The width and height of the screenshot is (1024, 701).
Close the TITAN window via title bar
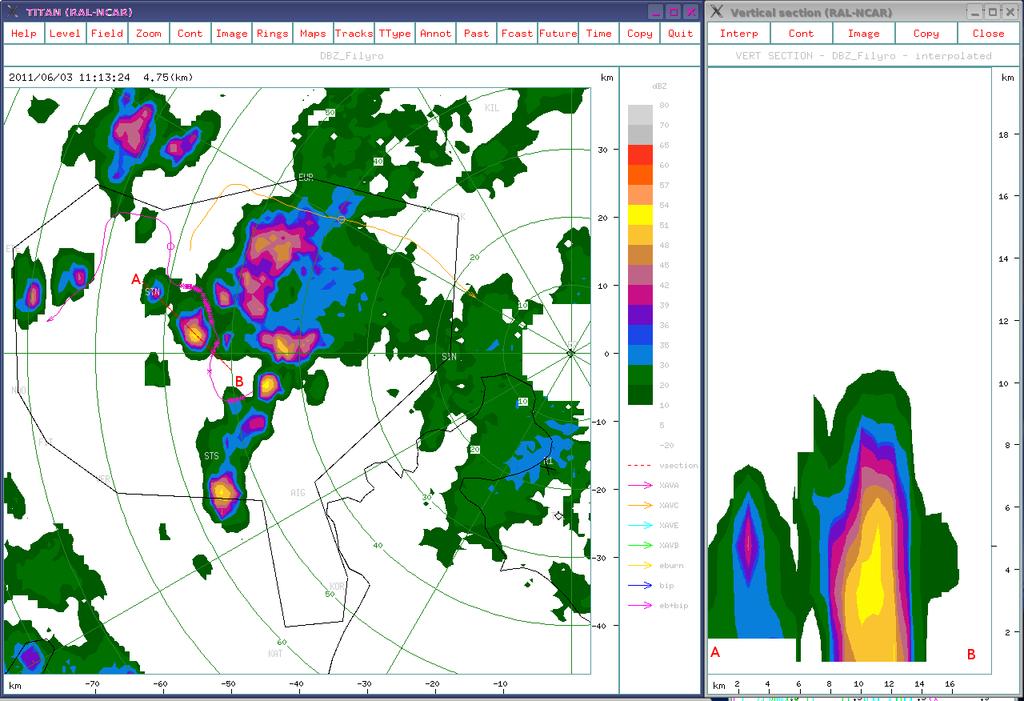pyautogui.click(x=690, y=12)
